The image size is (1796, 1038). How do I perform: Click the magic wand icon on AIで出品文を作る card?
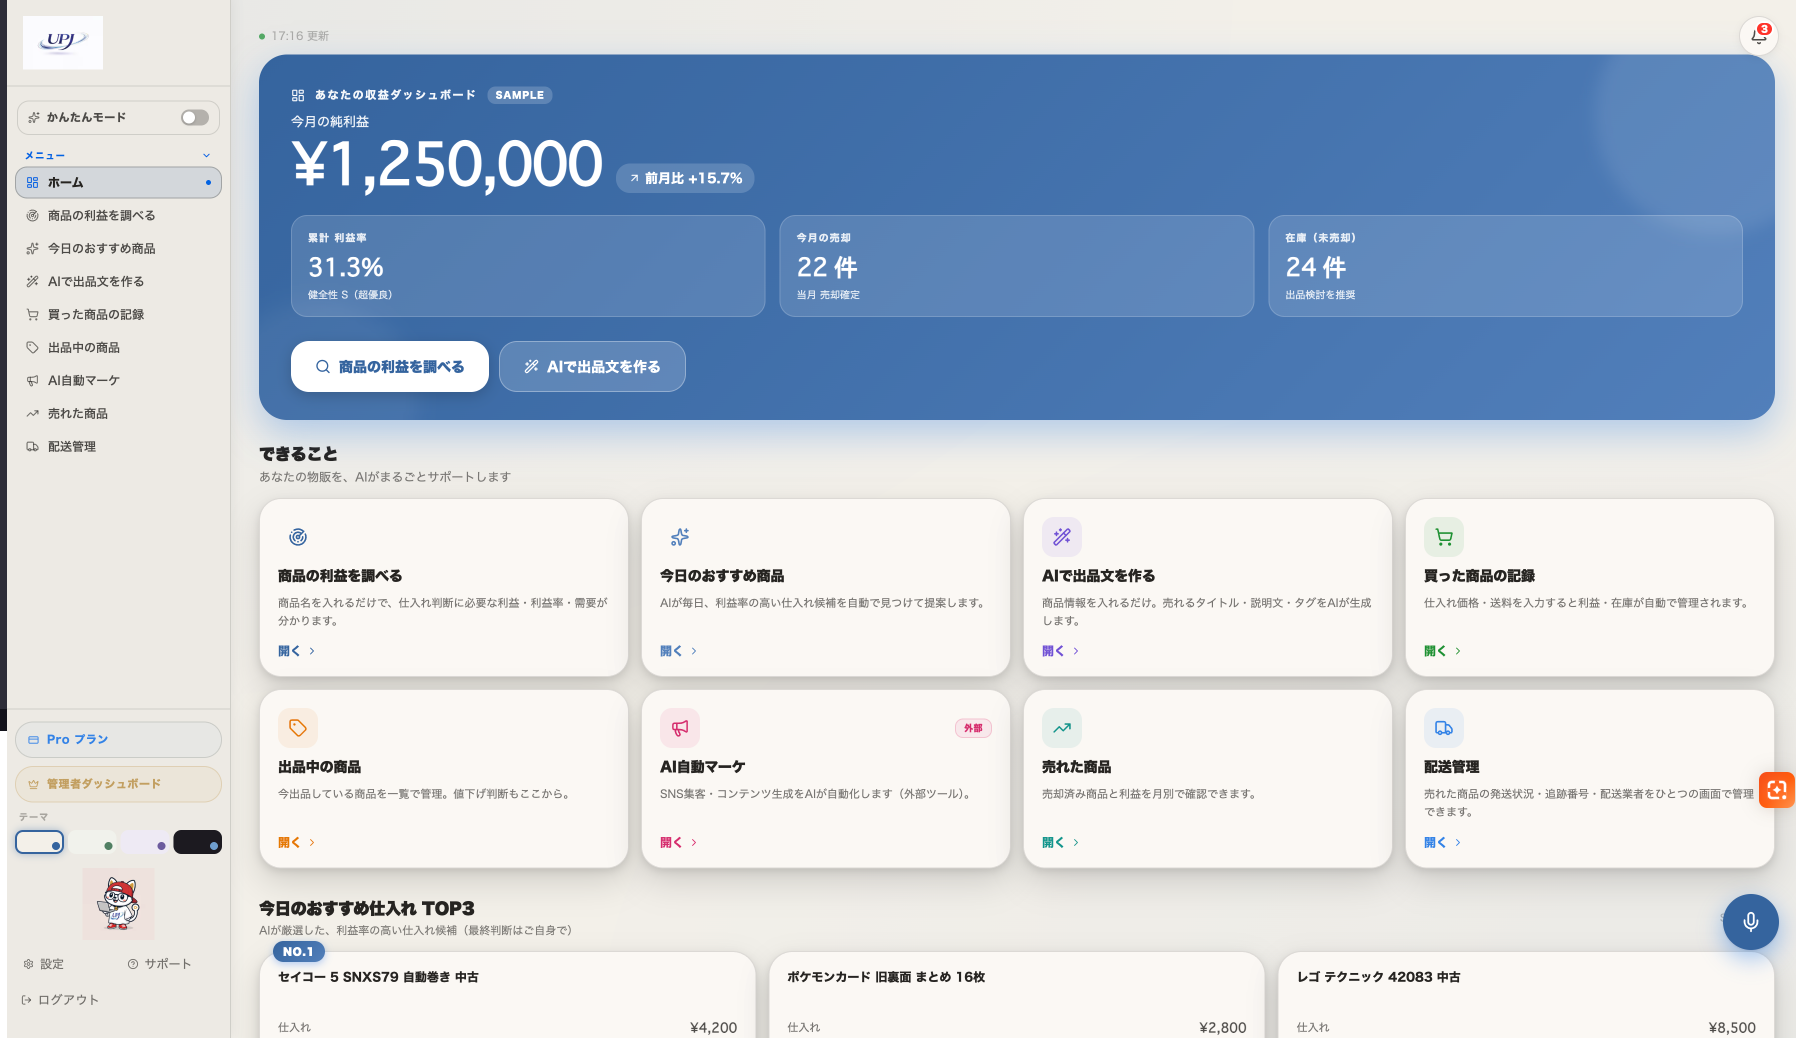[x=1062, y=537]
